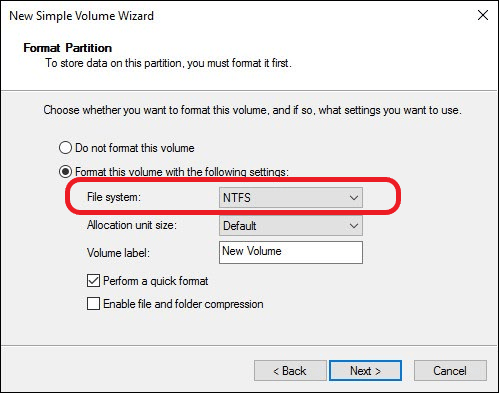Choose the 'Format this volume with the following settings' radio button
Image resolution: width=499 pixels, height=393 pixels.
coord(65,172)
